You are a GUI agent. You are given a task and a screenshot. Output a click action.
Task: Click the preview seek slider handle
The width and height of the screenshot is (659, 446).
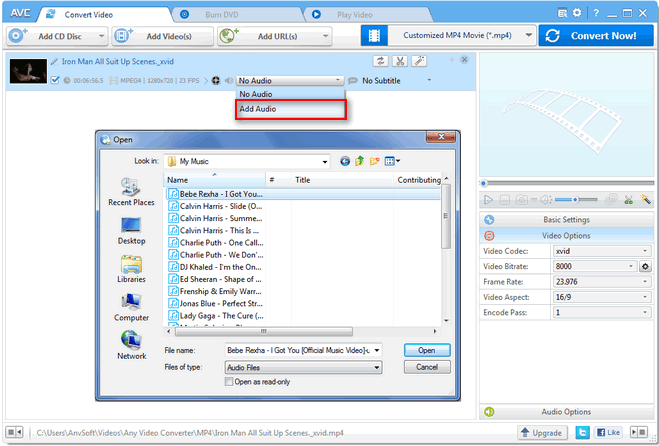point(484,183)
